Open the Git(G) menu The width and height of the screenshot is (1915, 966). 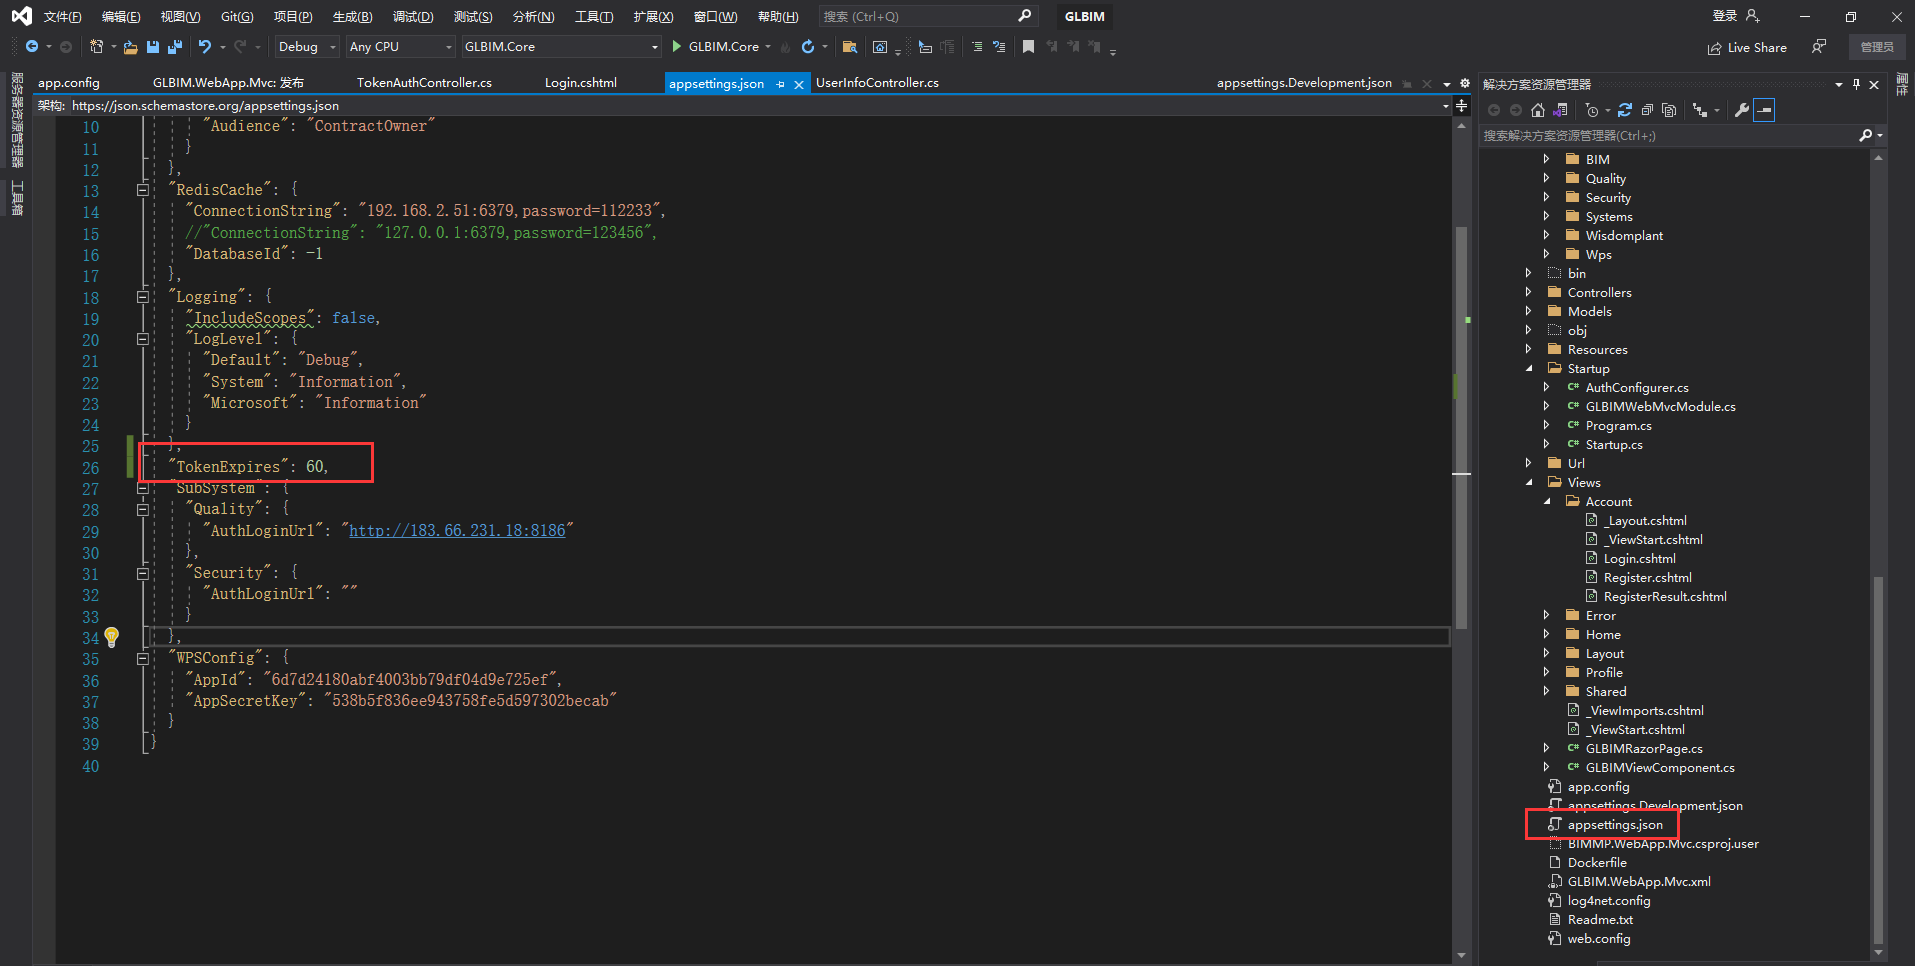click(x=237, y=17)
